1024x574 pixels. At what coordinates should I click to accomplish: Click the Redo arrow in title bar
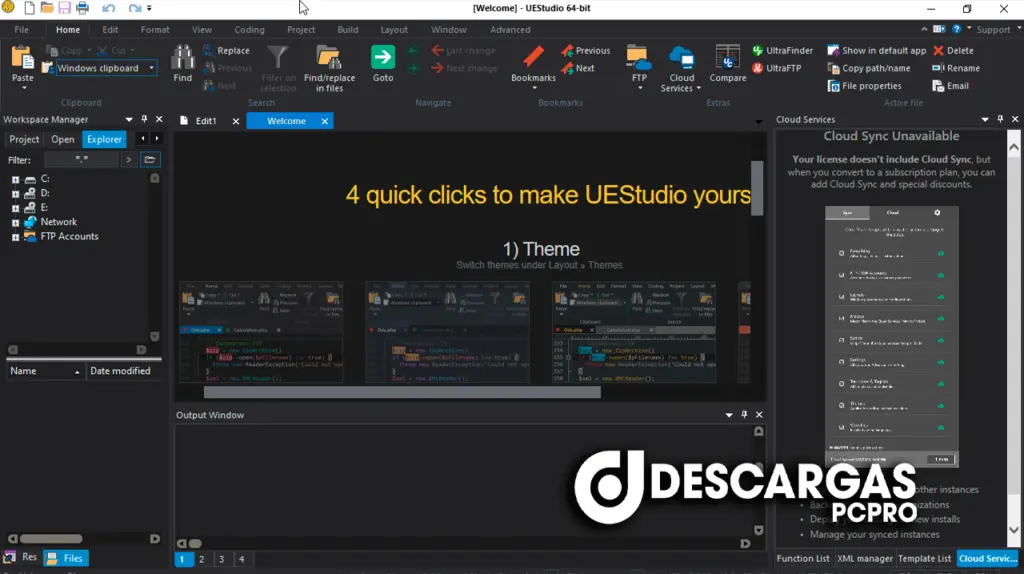tap(134, 8)
